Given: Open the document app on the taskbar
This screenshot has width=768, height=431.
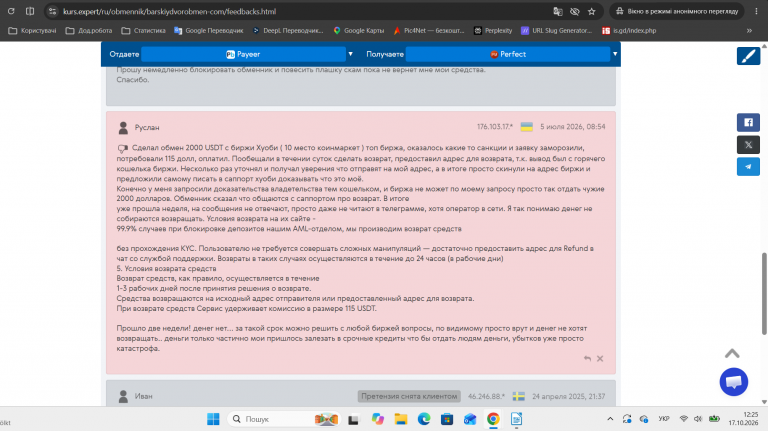Looking at the screenshot, I should pyautogui.click(x=516, y=419).
